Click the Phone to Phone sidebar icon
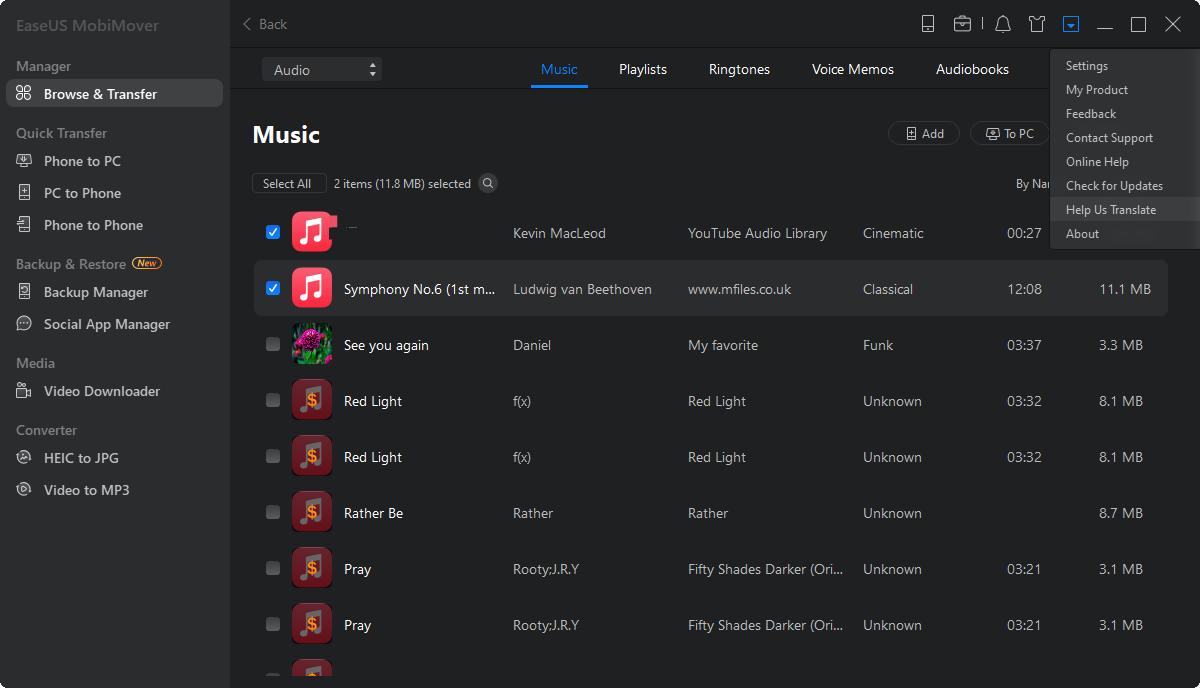Screen dimensions: 1200x688 [24, 225]
